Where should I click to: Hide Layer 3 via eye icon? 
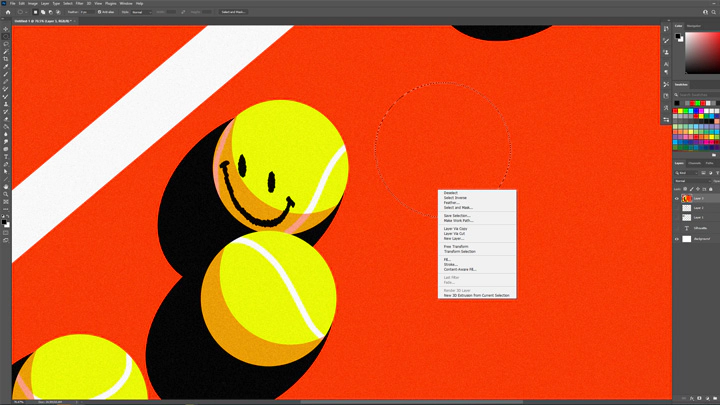point(677,198)
